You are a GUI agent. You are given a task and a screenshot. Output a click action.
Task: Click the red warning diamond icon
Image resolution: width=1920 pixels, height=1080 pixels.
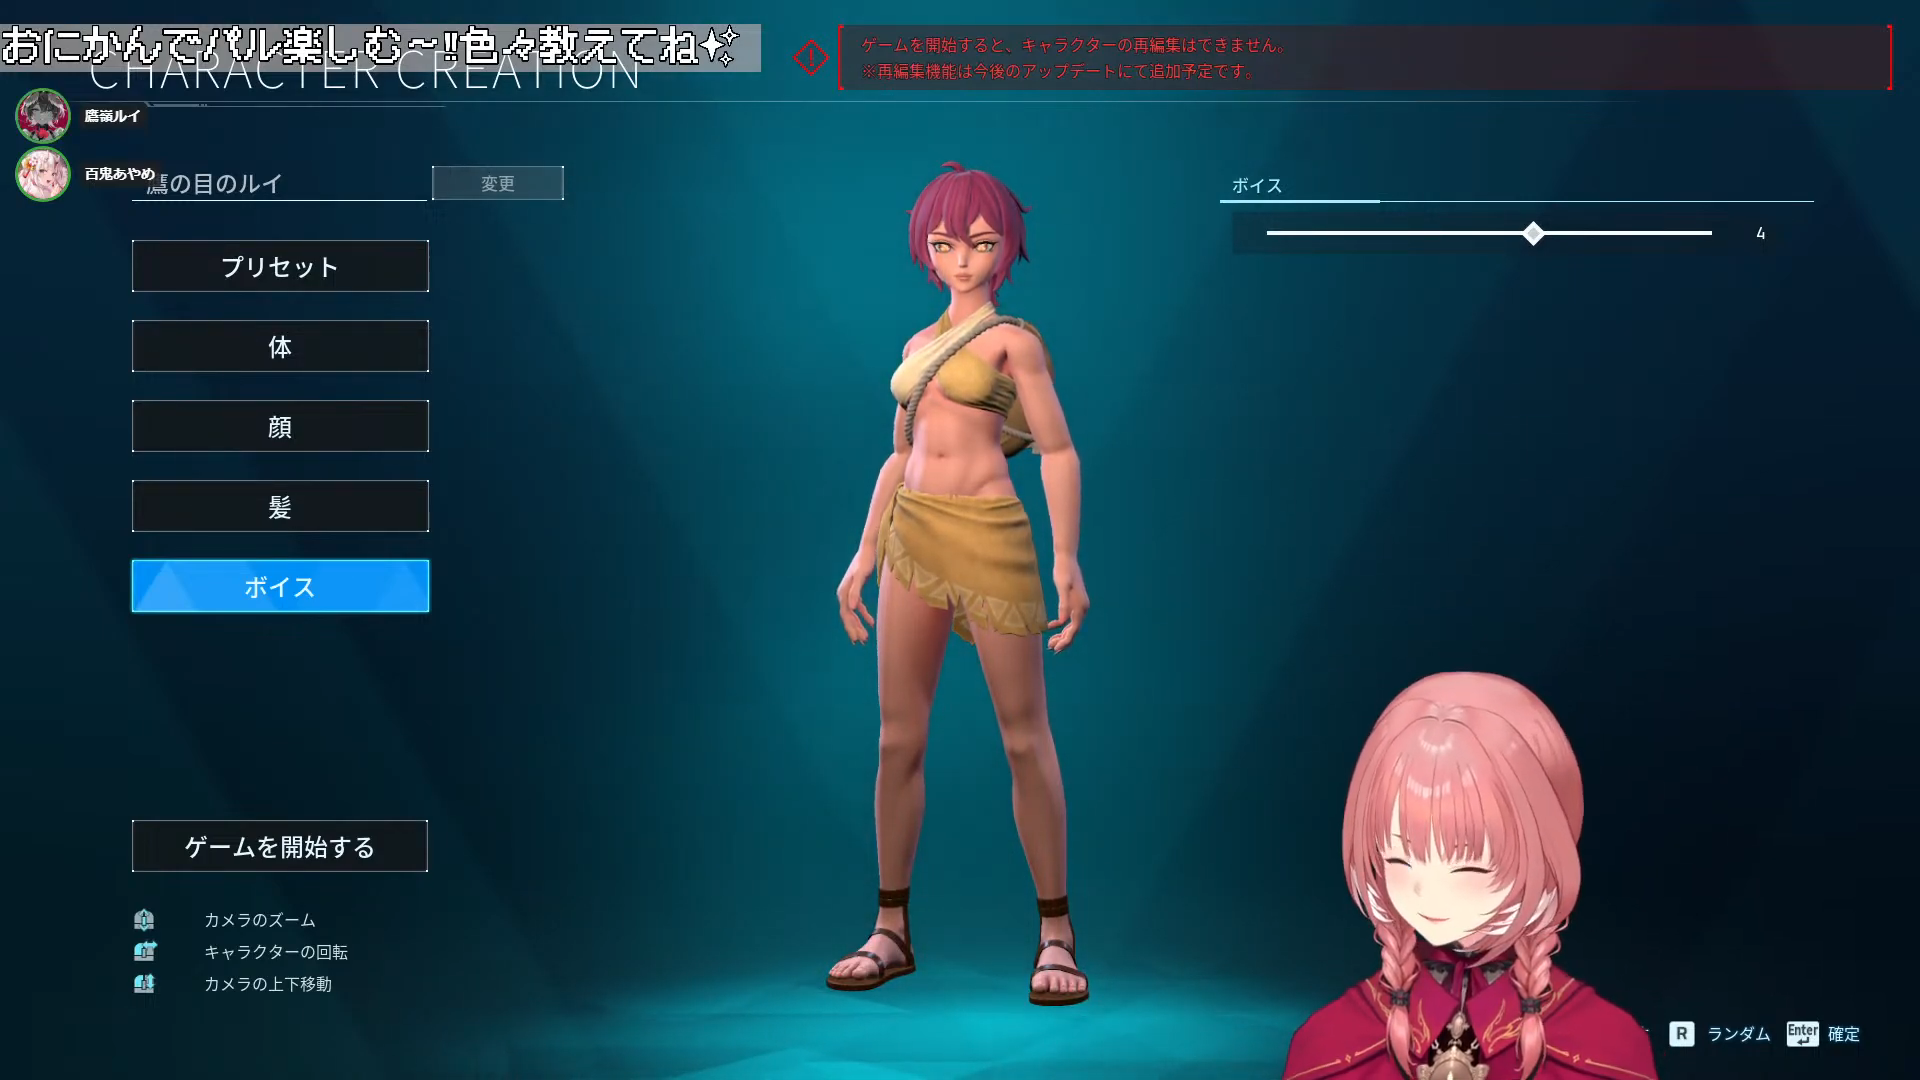coord(810,57)
